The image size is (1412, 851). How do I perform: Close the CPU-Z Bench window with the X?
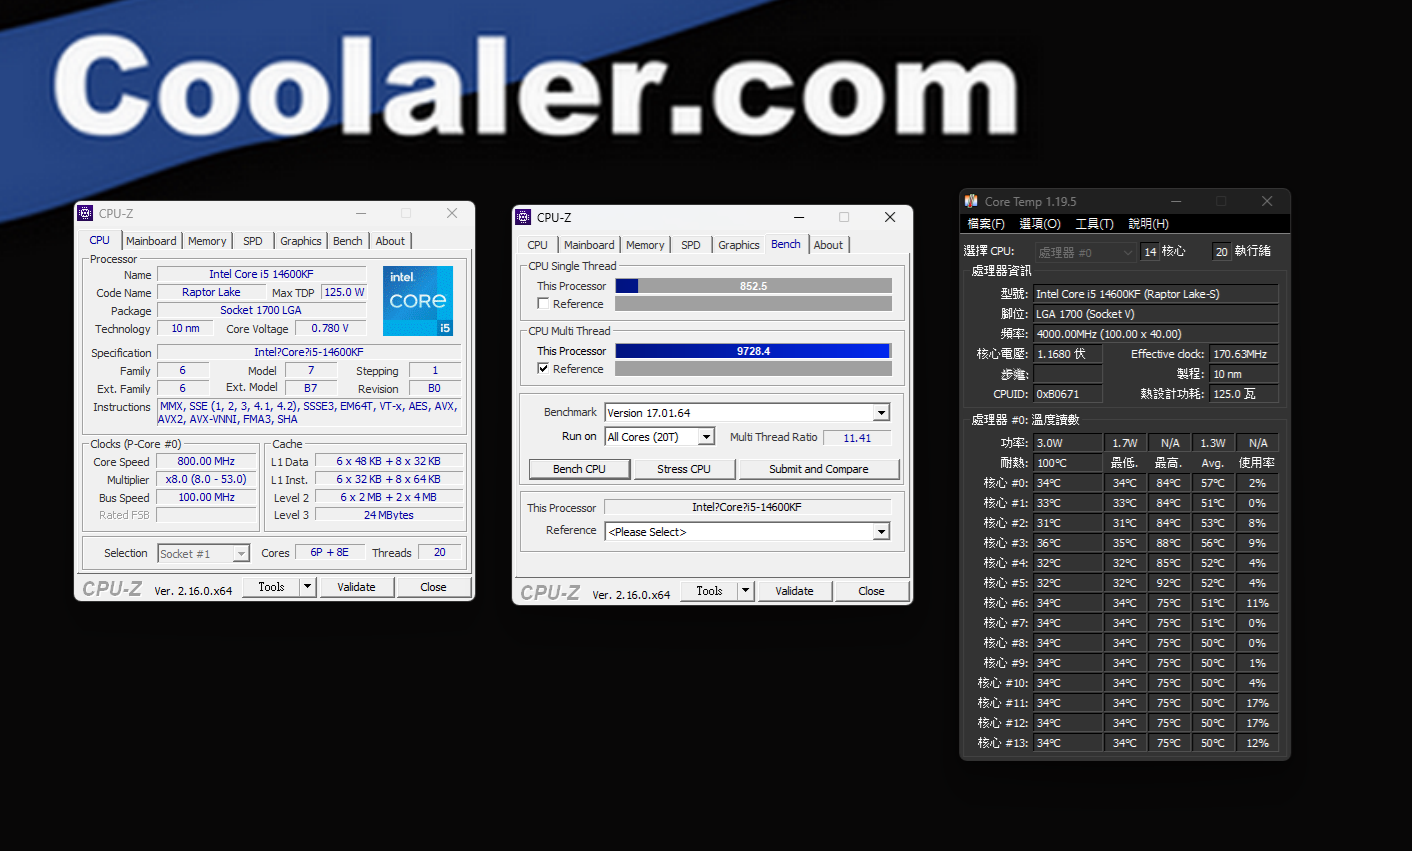click(x=890, y=217)
